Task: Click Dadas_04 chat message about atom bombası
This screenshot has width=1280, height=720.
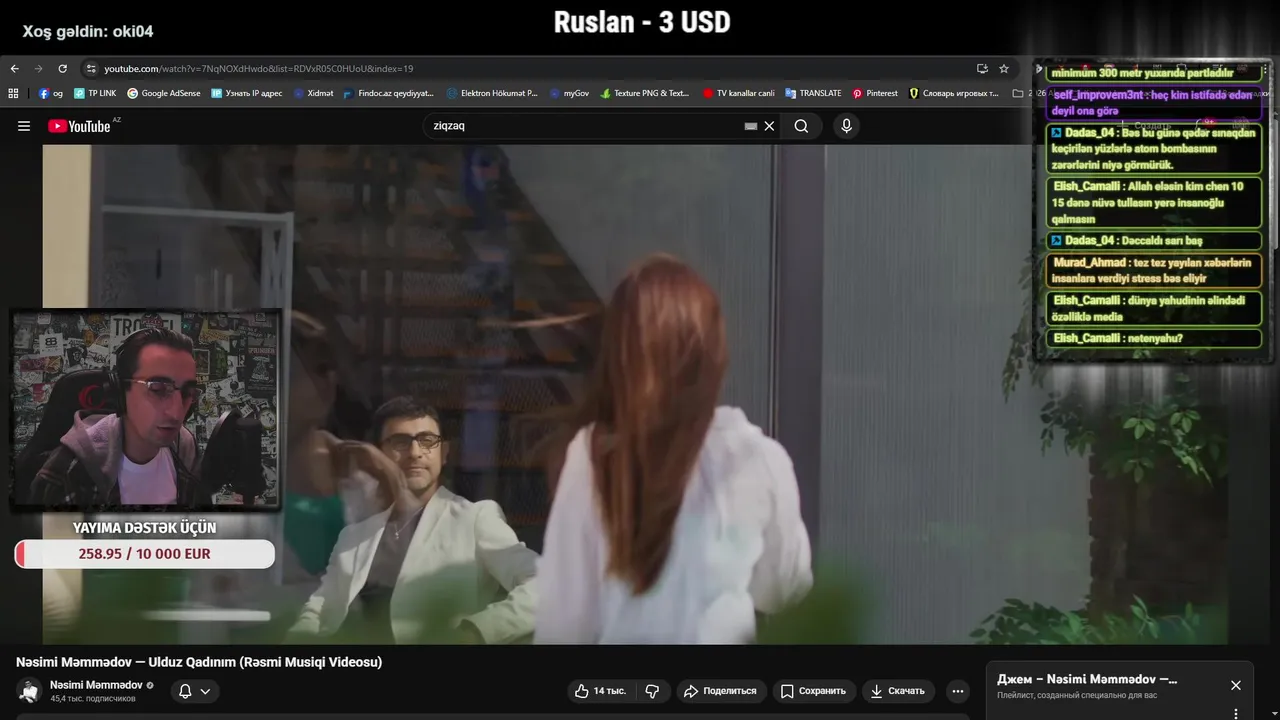Action: (1154, 149)
